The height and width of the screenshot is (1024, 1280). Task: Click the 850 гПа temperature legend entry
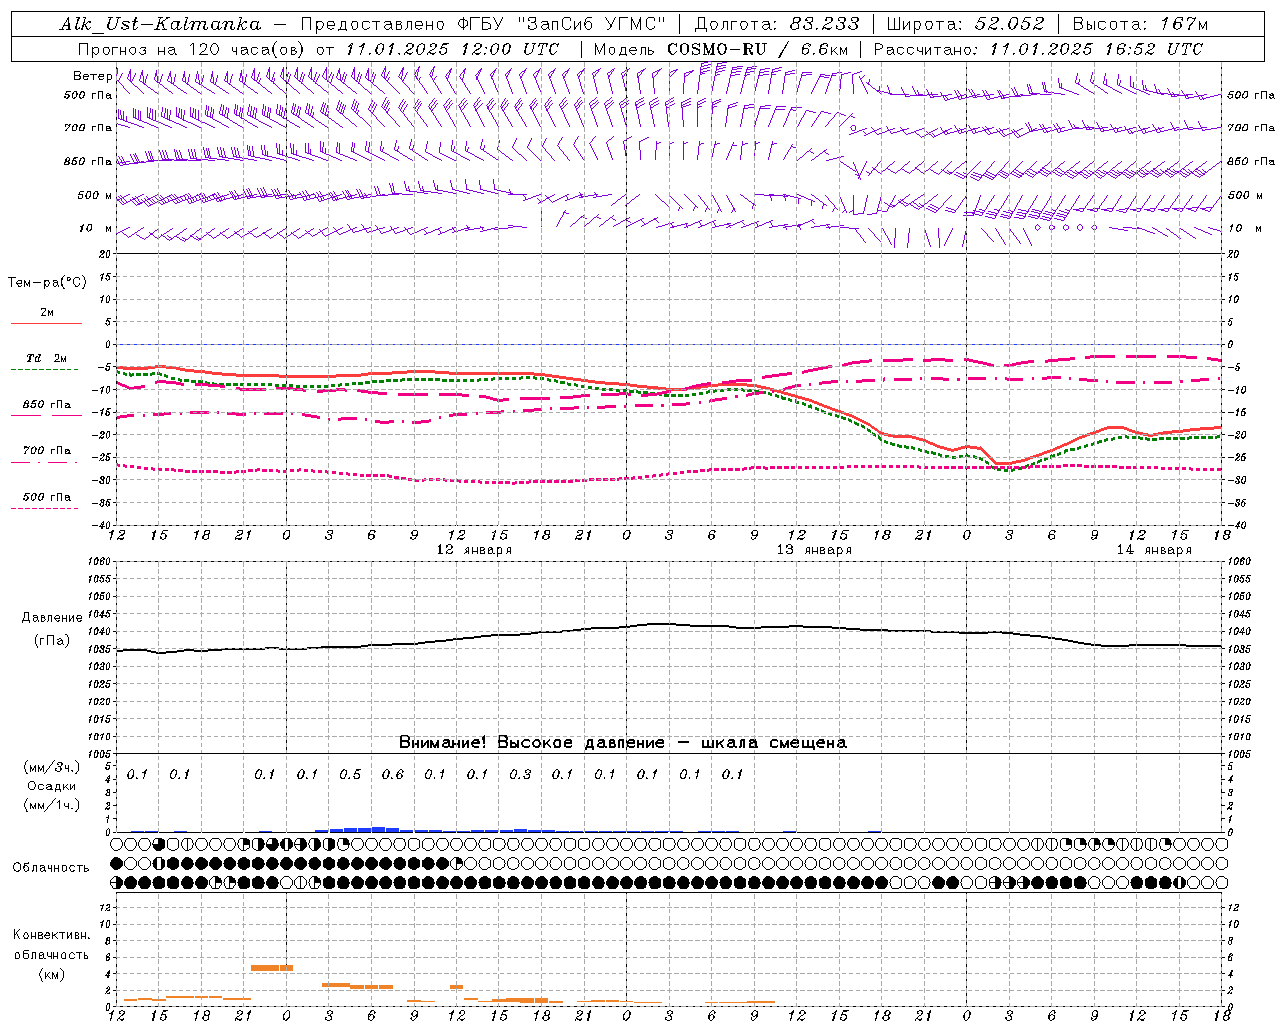tap(47, 405)
